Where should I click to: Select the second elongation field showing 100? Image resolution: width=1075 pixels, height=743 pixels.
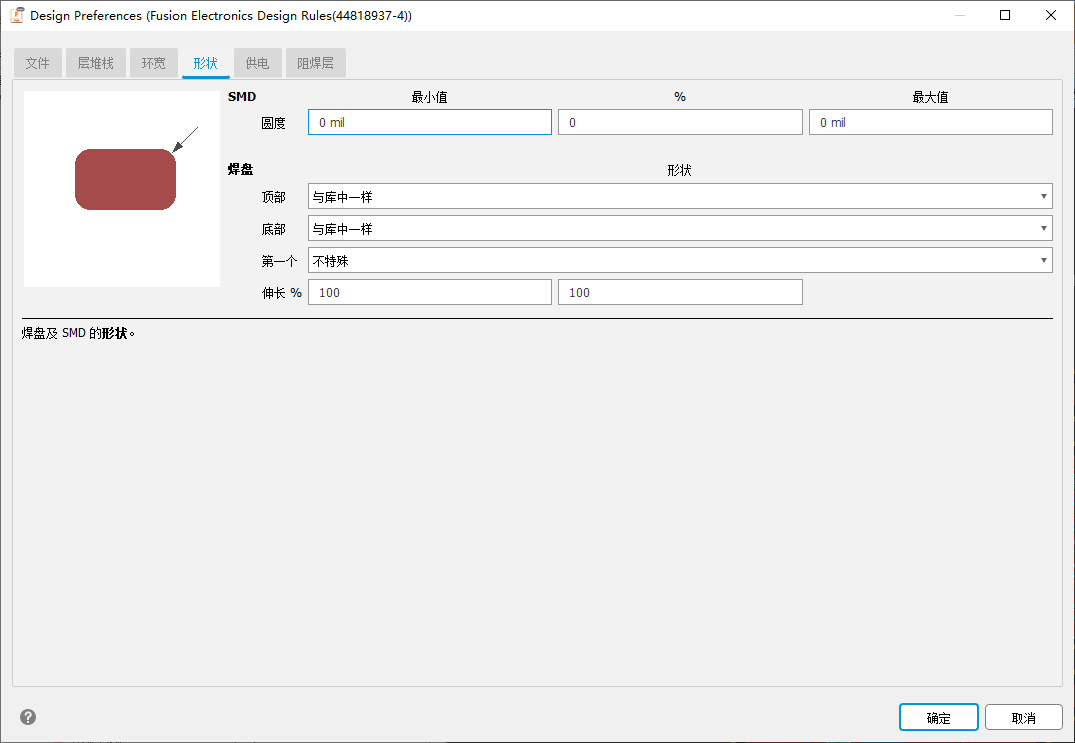(680, 291)
